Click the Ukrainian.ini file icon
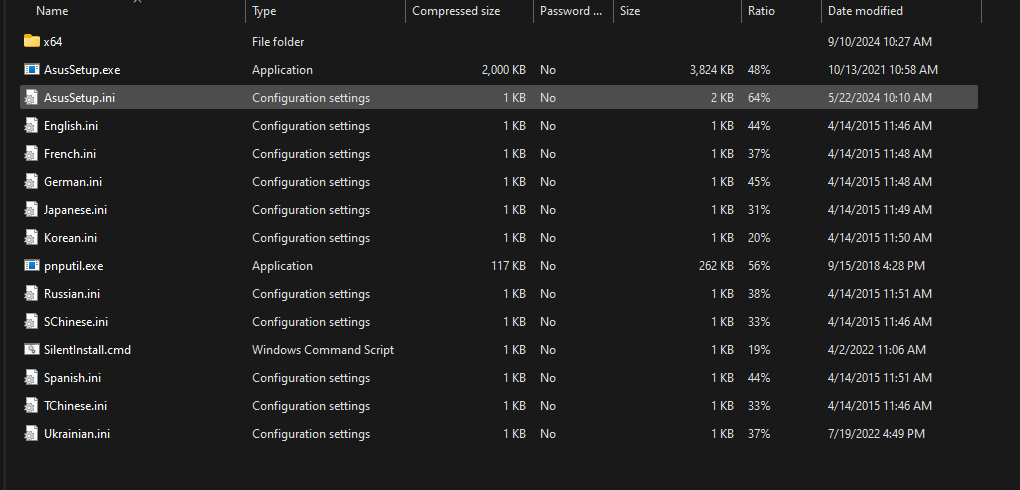 31,433
